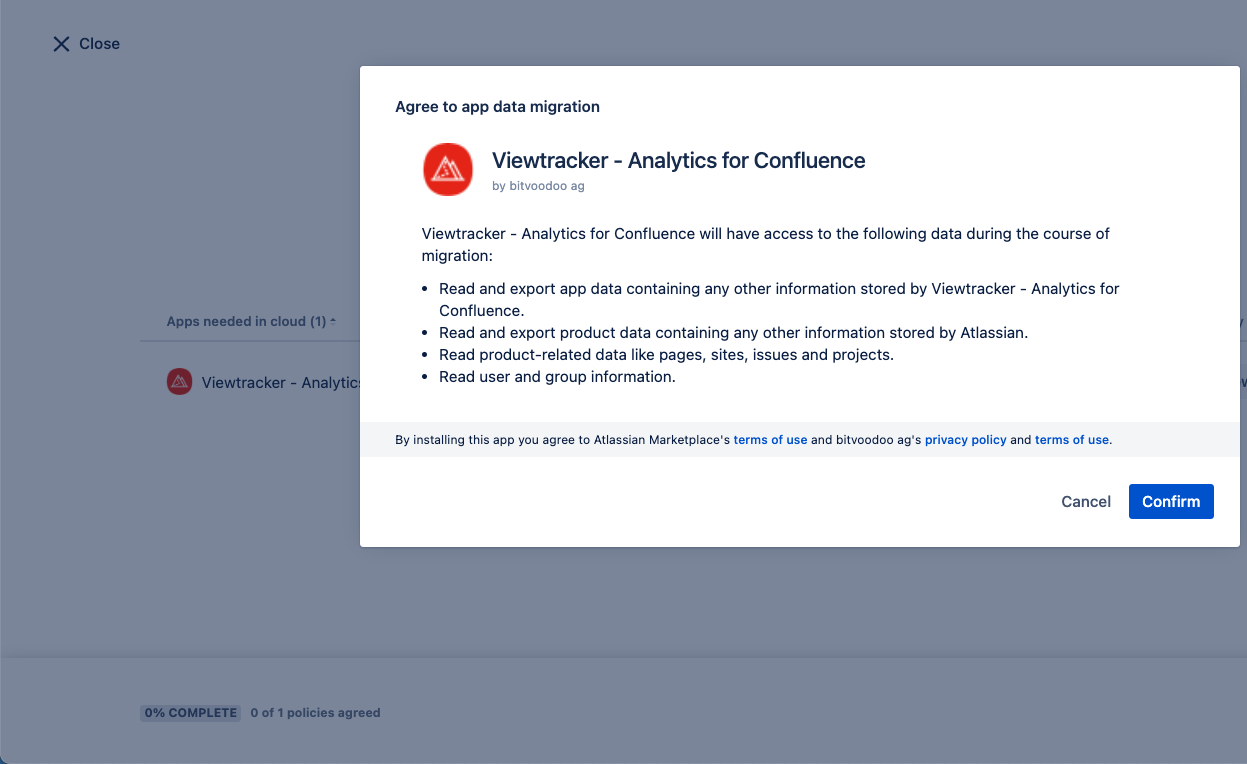Click the 0% COMPLETE progress badge
The height and width of the screenshot is (764, 1247).
191,713
